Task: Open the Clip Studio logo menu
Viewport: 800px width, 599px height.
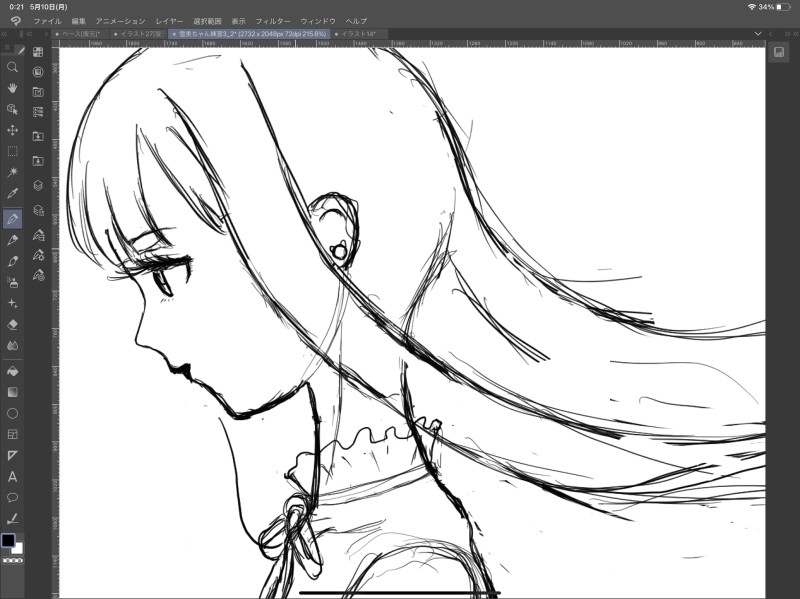Action: (x=16, y=21)
